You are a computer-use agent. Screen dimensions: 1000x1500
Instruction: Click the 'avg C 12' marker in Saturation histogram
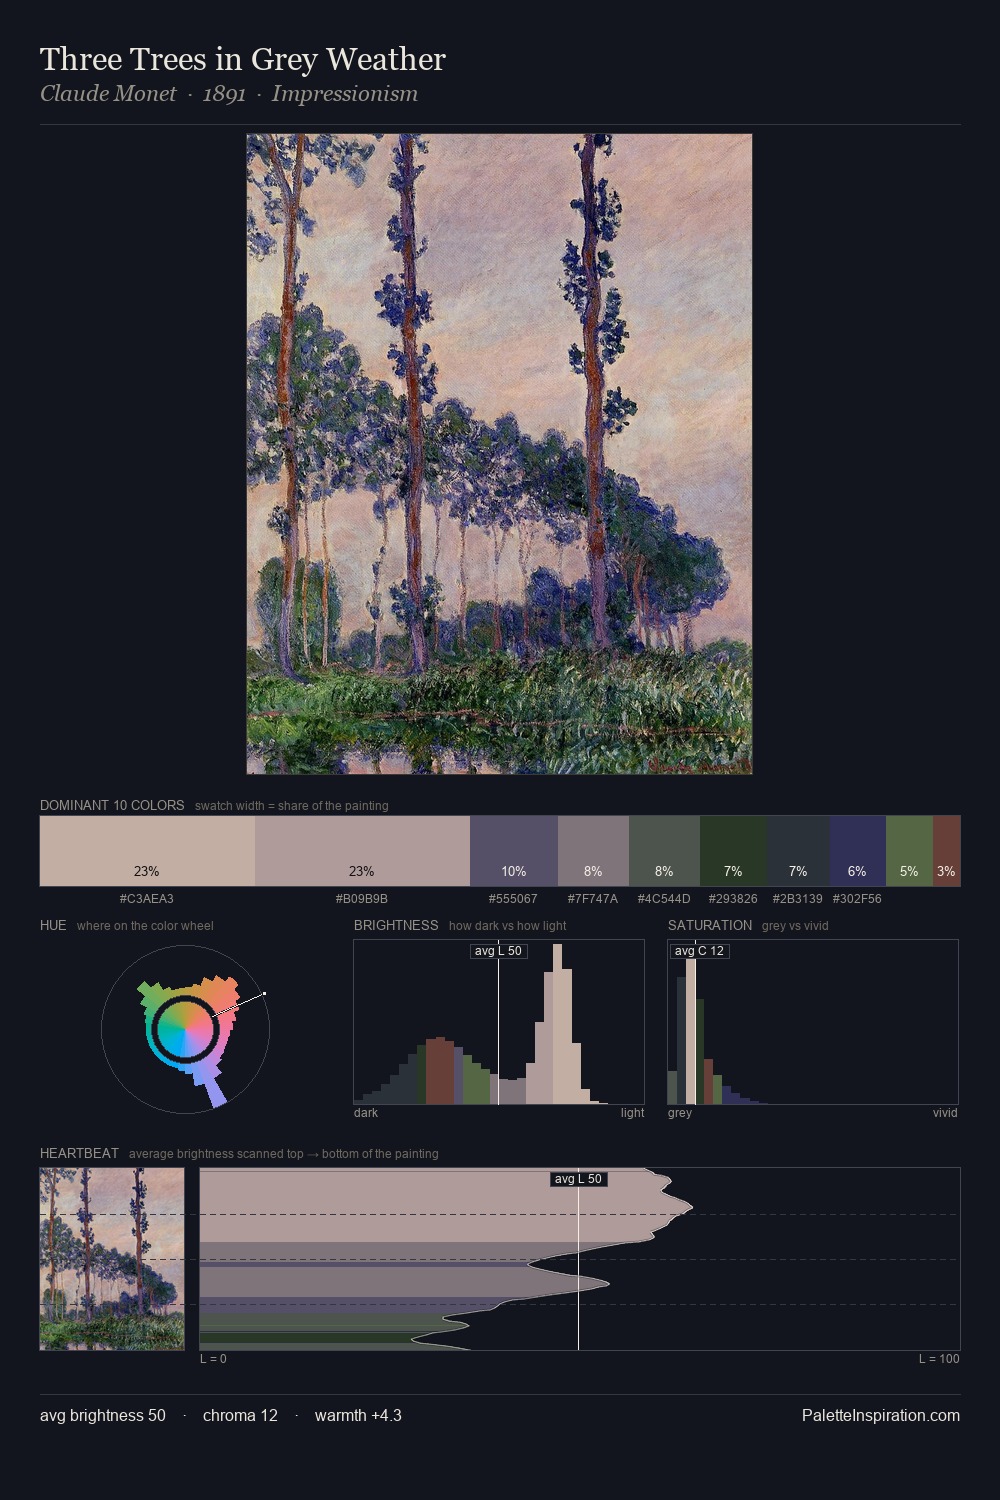click(x=699, y=951)
